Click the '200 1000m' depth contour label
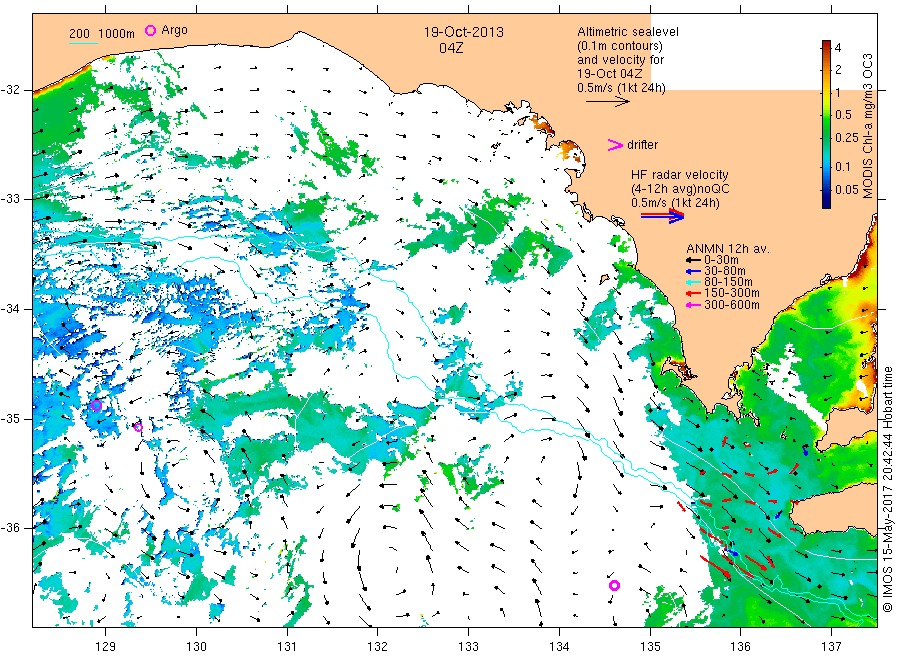Screen dimensions: 900x660 (x=102, y=34)
